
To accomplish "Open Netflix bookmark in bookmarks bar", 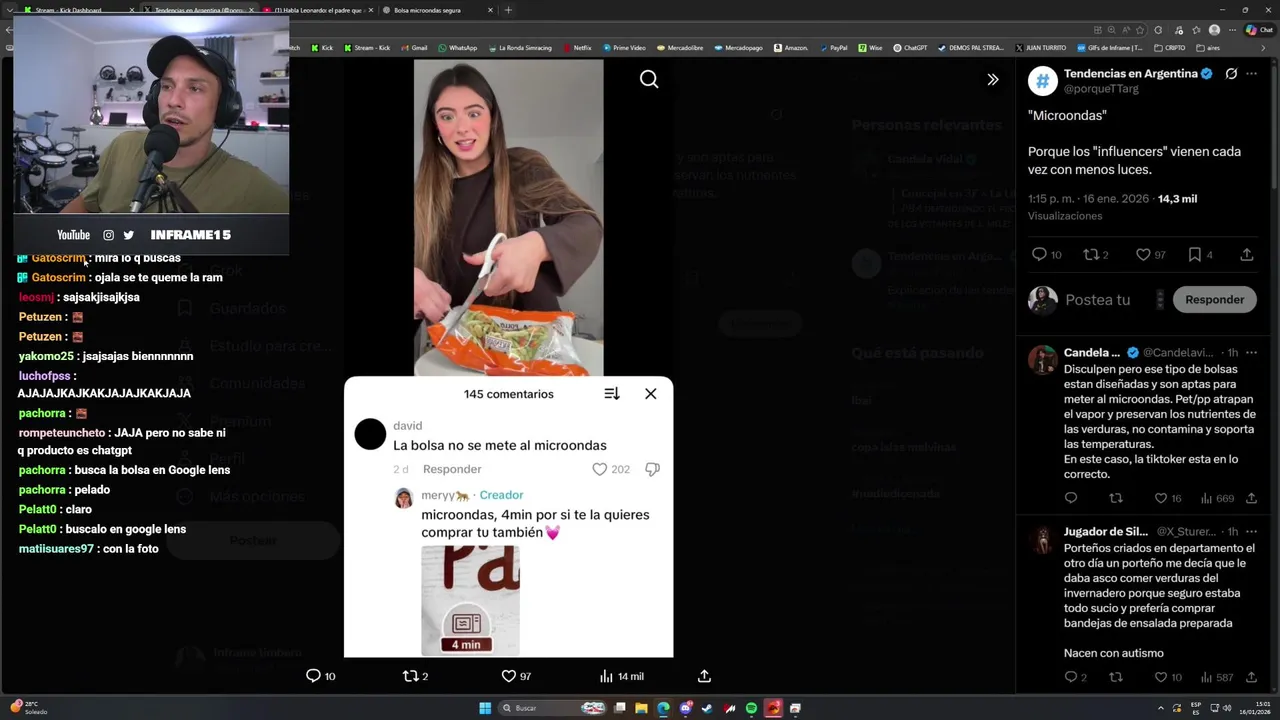I will tap(577, 47).
